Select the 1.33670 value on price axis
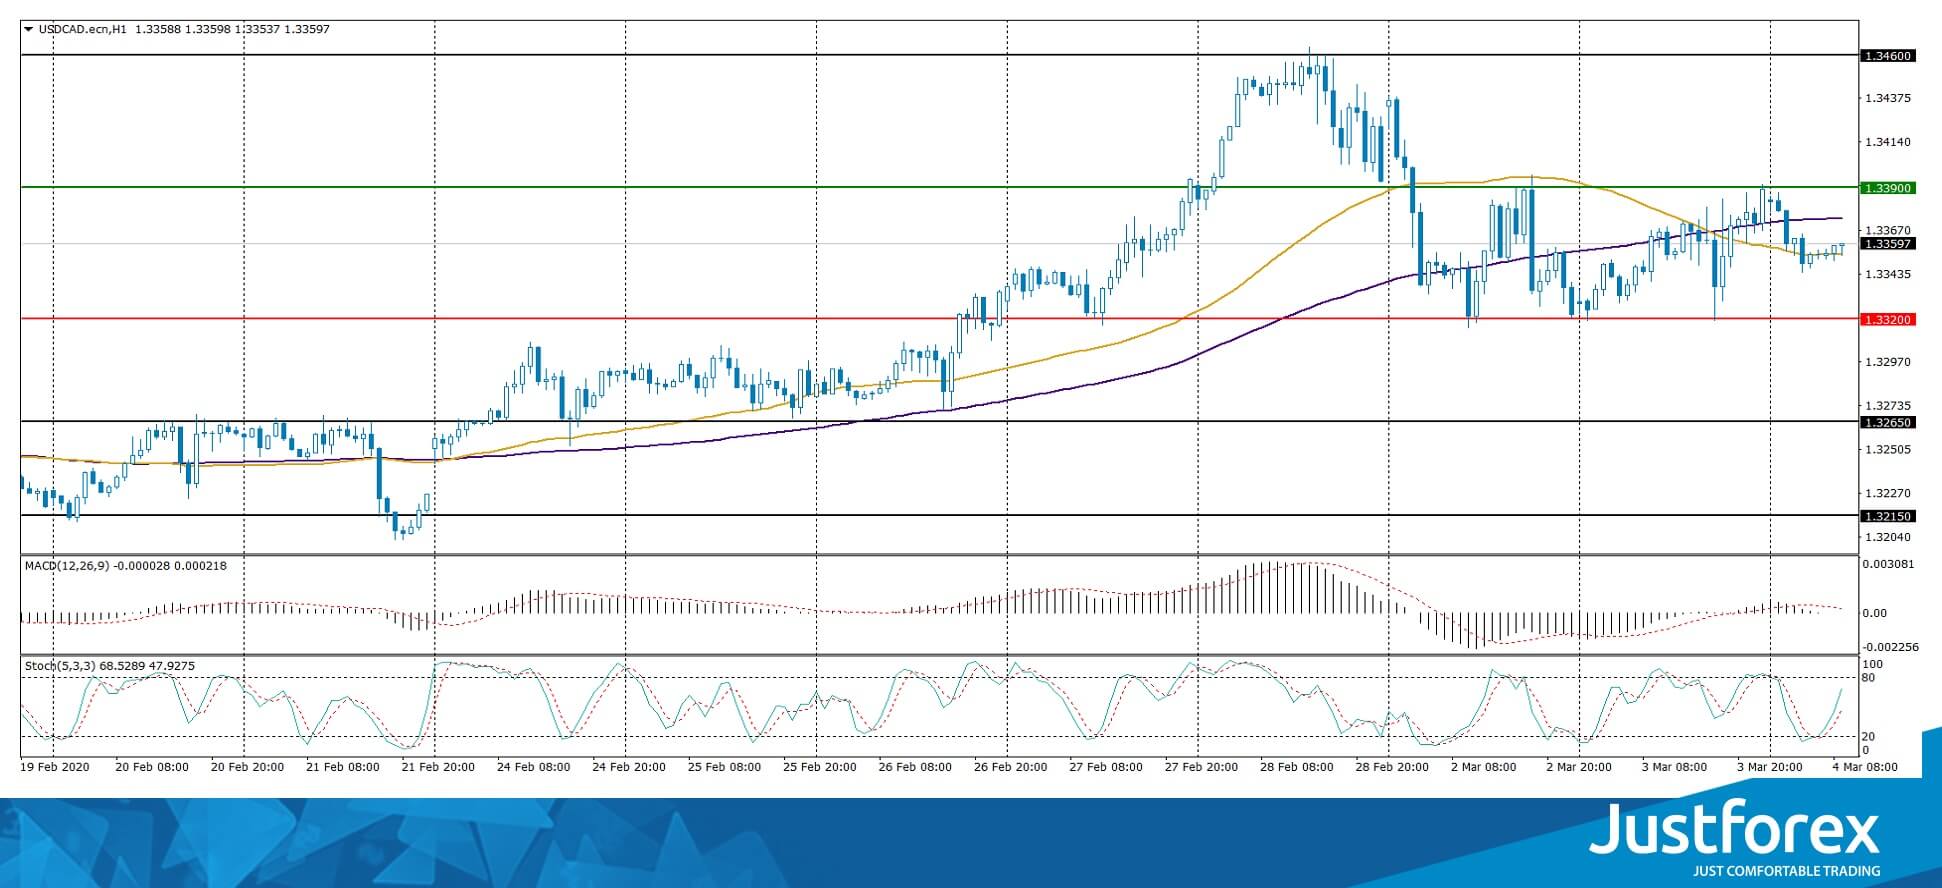This screenshot has height=888, width=1942. [1888, 230]
